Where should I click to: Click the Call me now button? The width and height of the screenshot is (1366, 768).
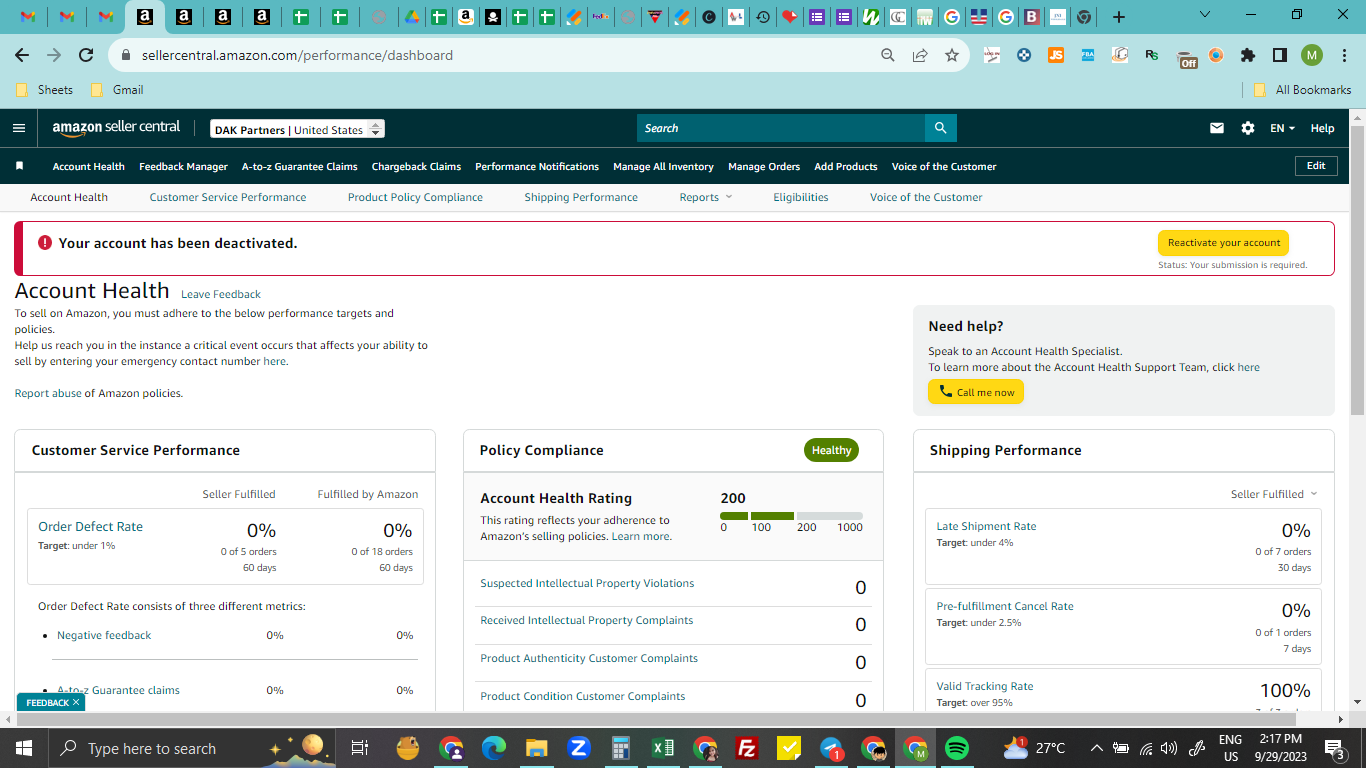pos(976,392)
